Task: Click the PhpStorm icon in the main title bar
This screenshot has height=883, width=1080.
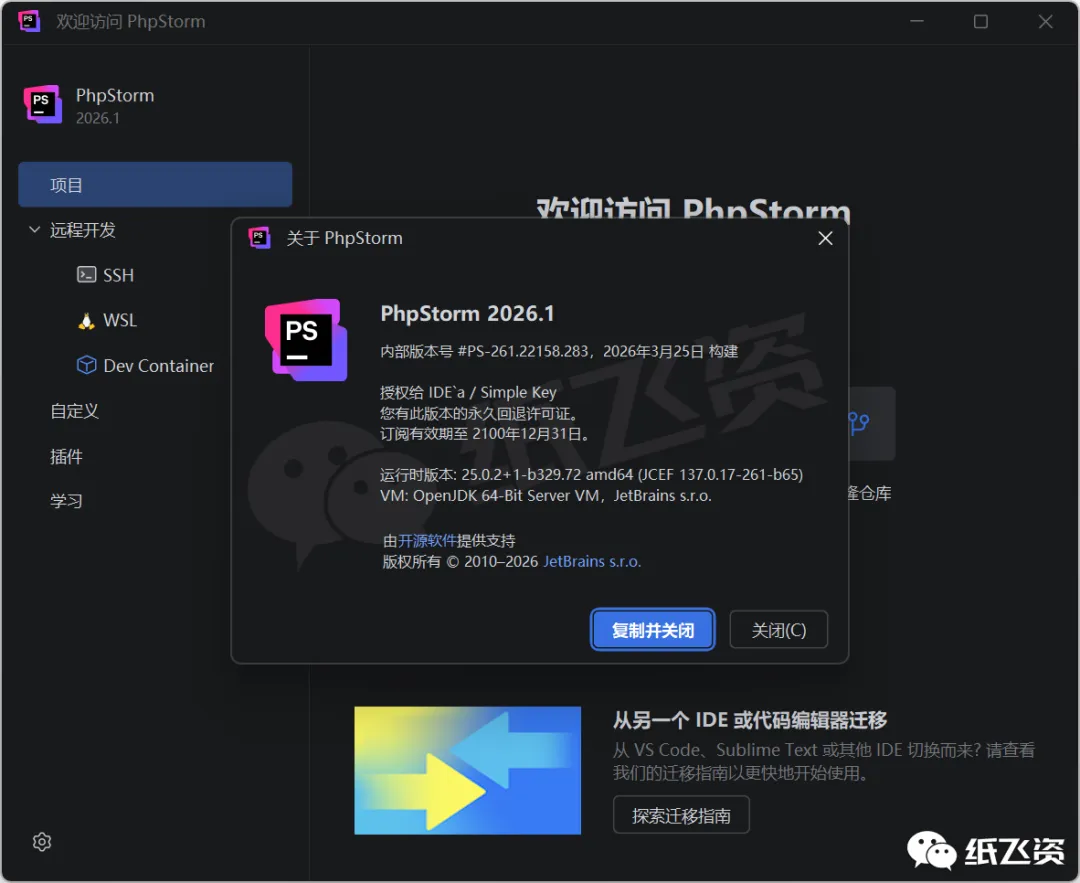Action: 29,21
